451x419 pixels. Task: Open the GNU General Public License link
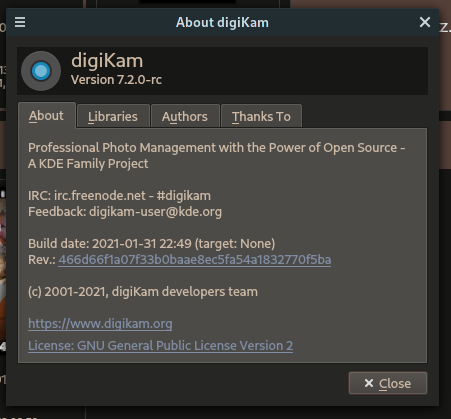160,346
